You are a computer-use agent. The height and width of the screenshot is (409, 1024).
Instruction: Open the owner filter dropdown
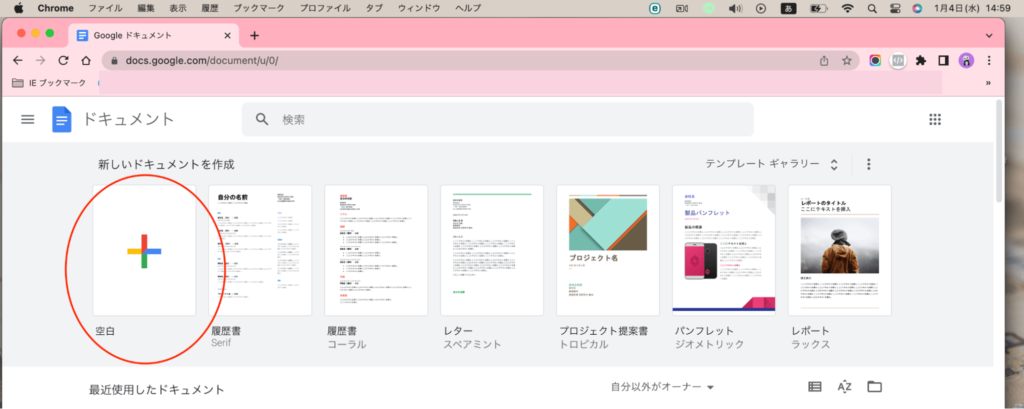[x=663, y=387]
